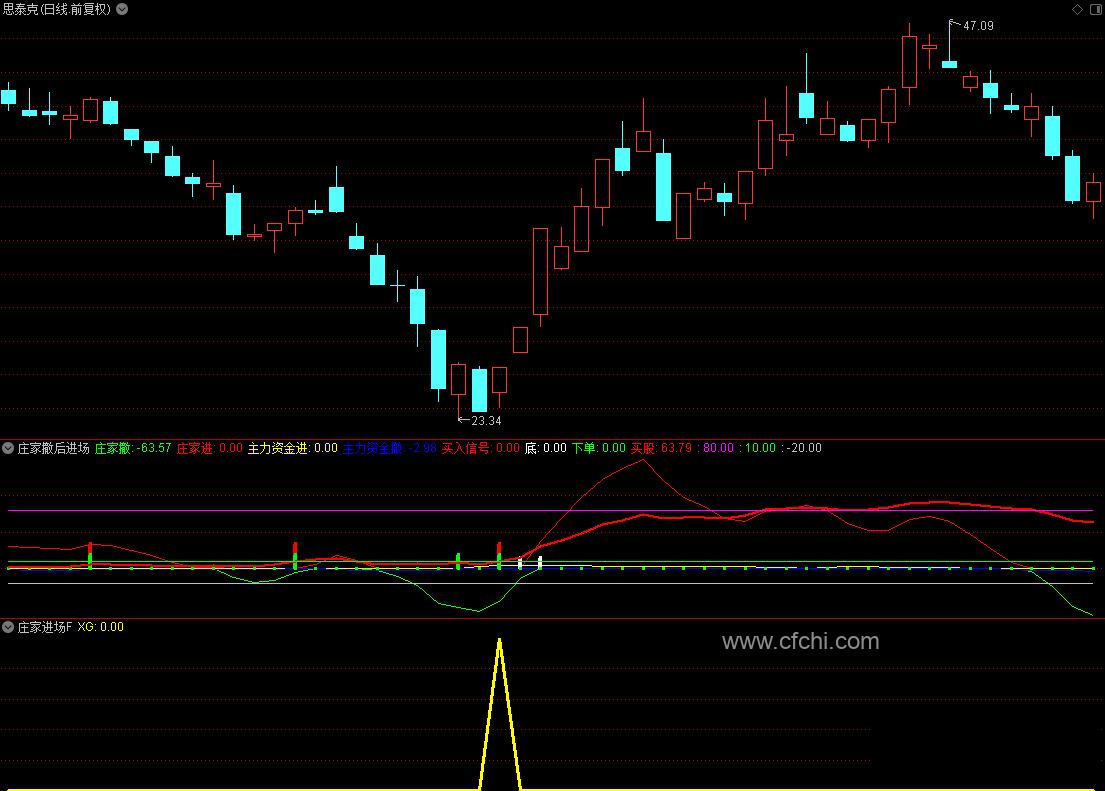
Task: Click the yellow XG signal spike peak
Action: pyautogui.click(x=500, y=641)
